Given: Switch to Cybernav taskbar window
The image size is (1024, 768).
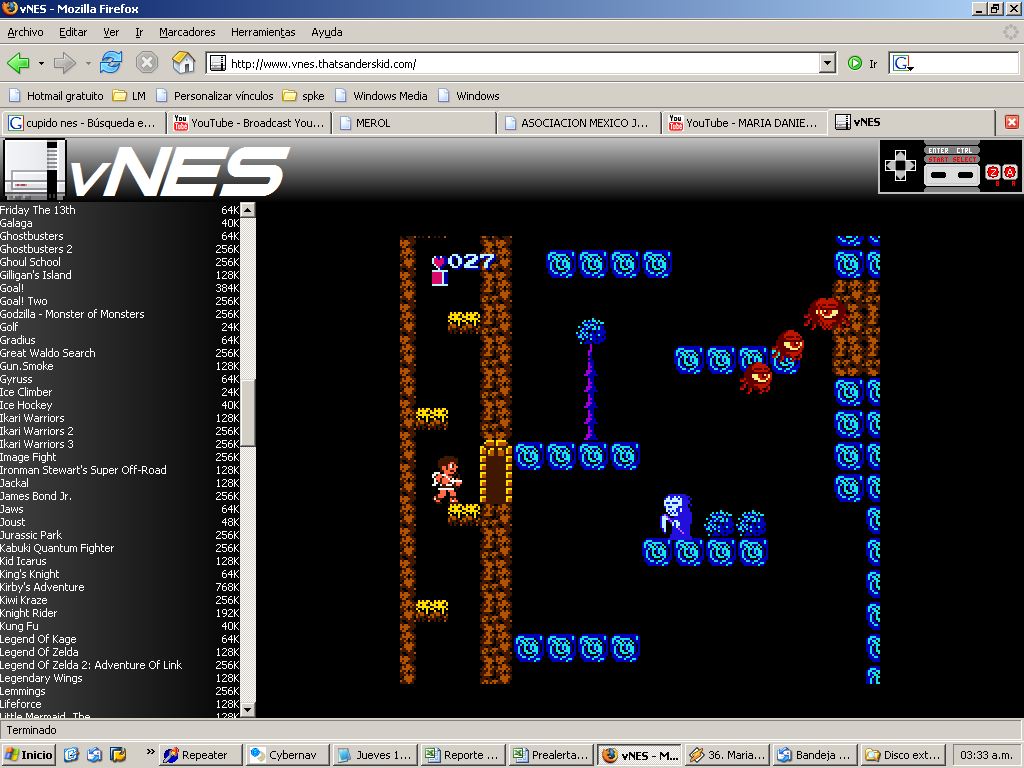Looking at the screenshot, I should 287,755.
